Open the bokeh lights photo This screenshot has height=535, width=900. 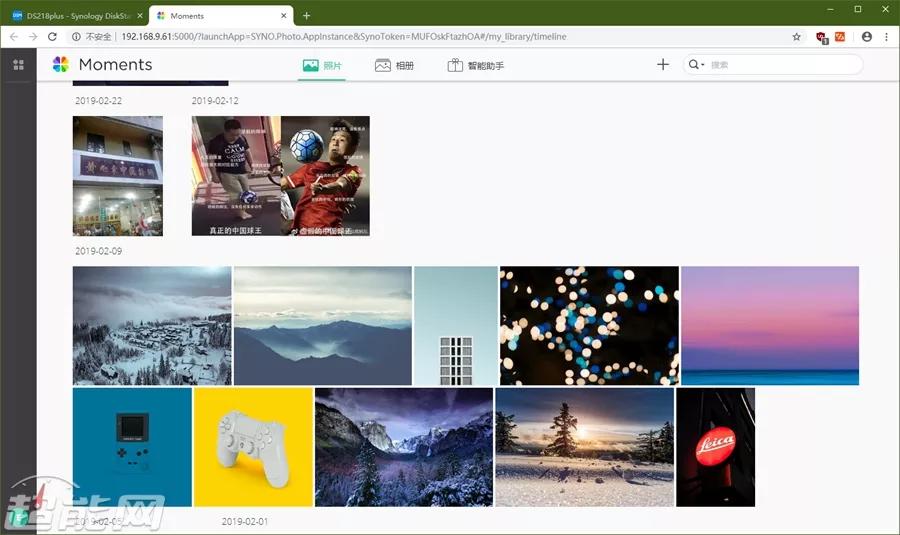tap(589, 325)
